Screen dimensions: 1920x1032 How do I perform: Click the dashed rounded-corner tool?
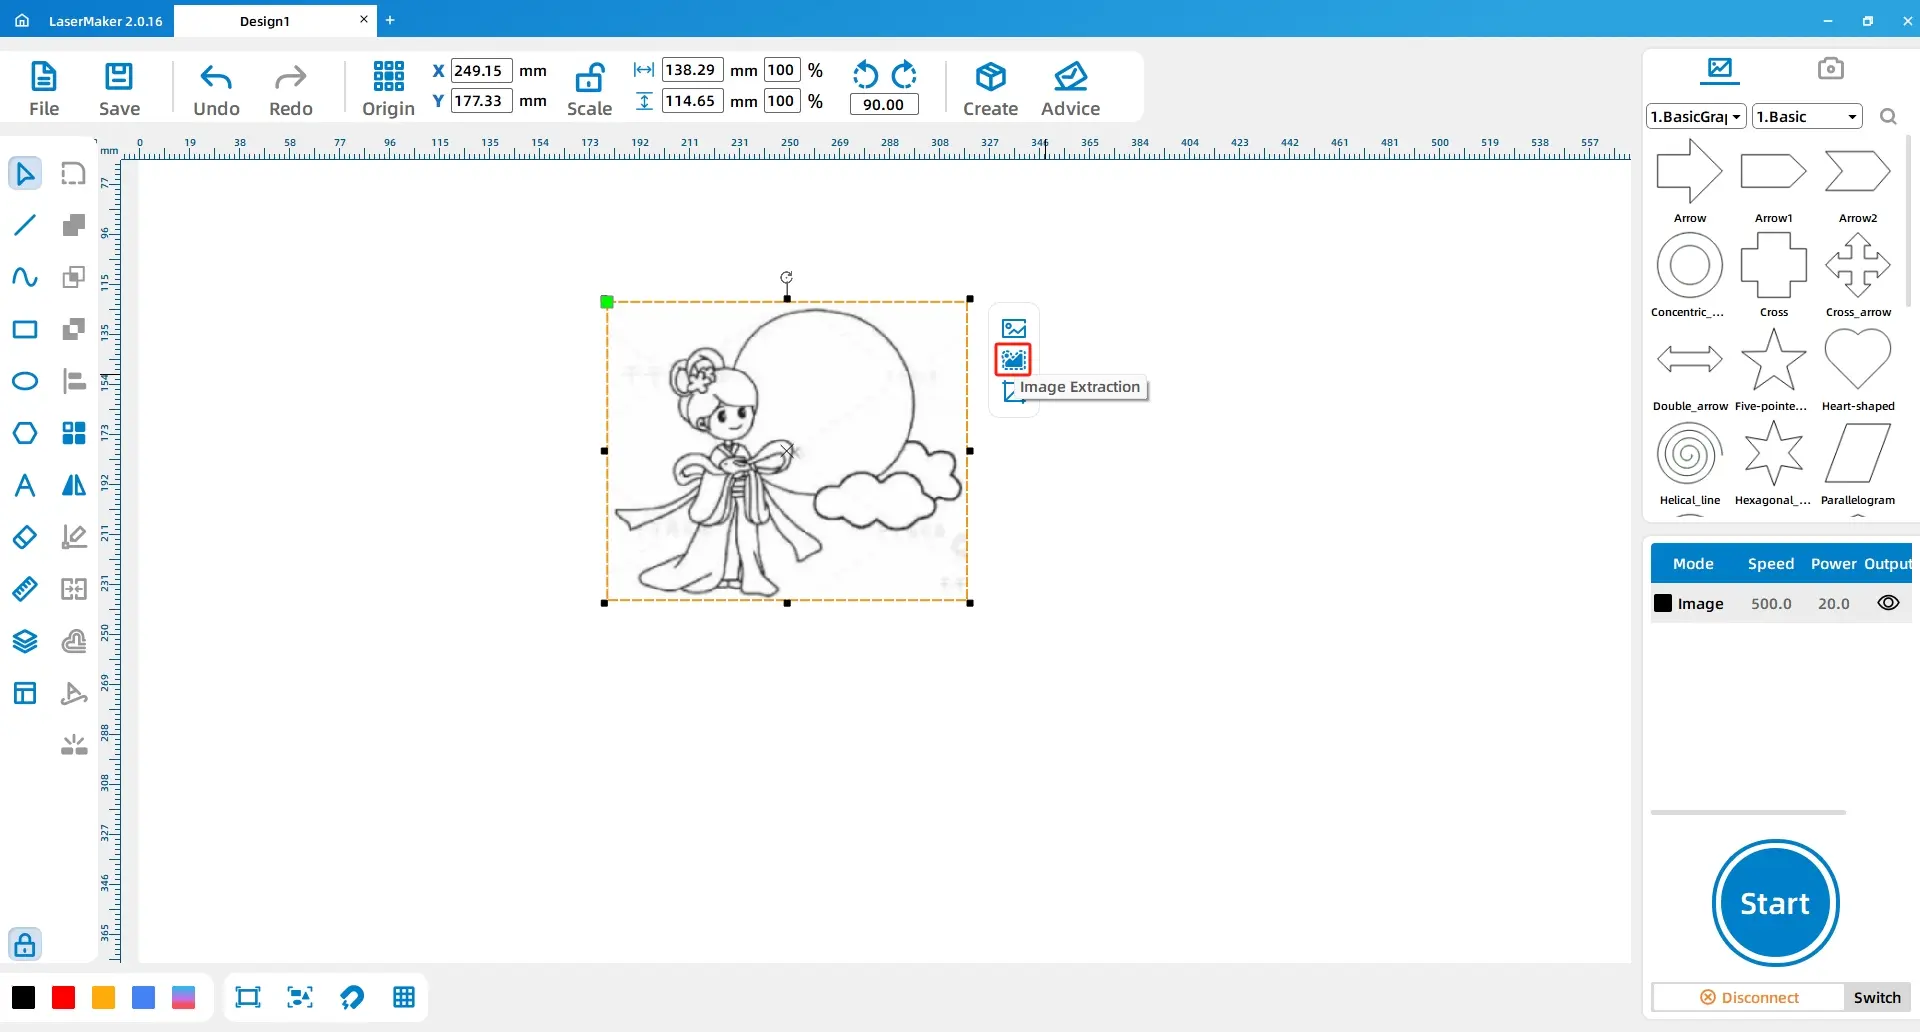click(74, 173)
